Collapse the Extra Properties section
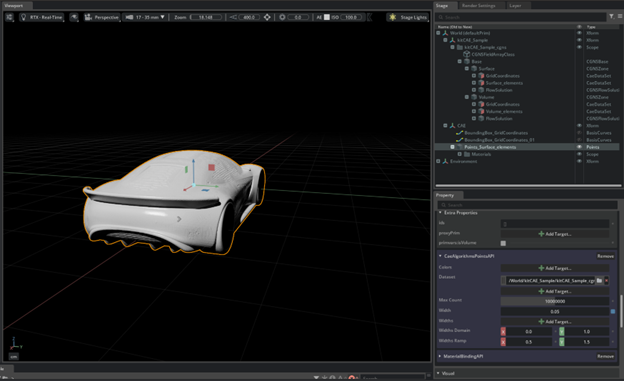The image size is (624, 381). pos(440,213)
